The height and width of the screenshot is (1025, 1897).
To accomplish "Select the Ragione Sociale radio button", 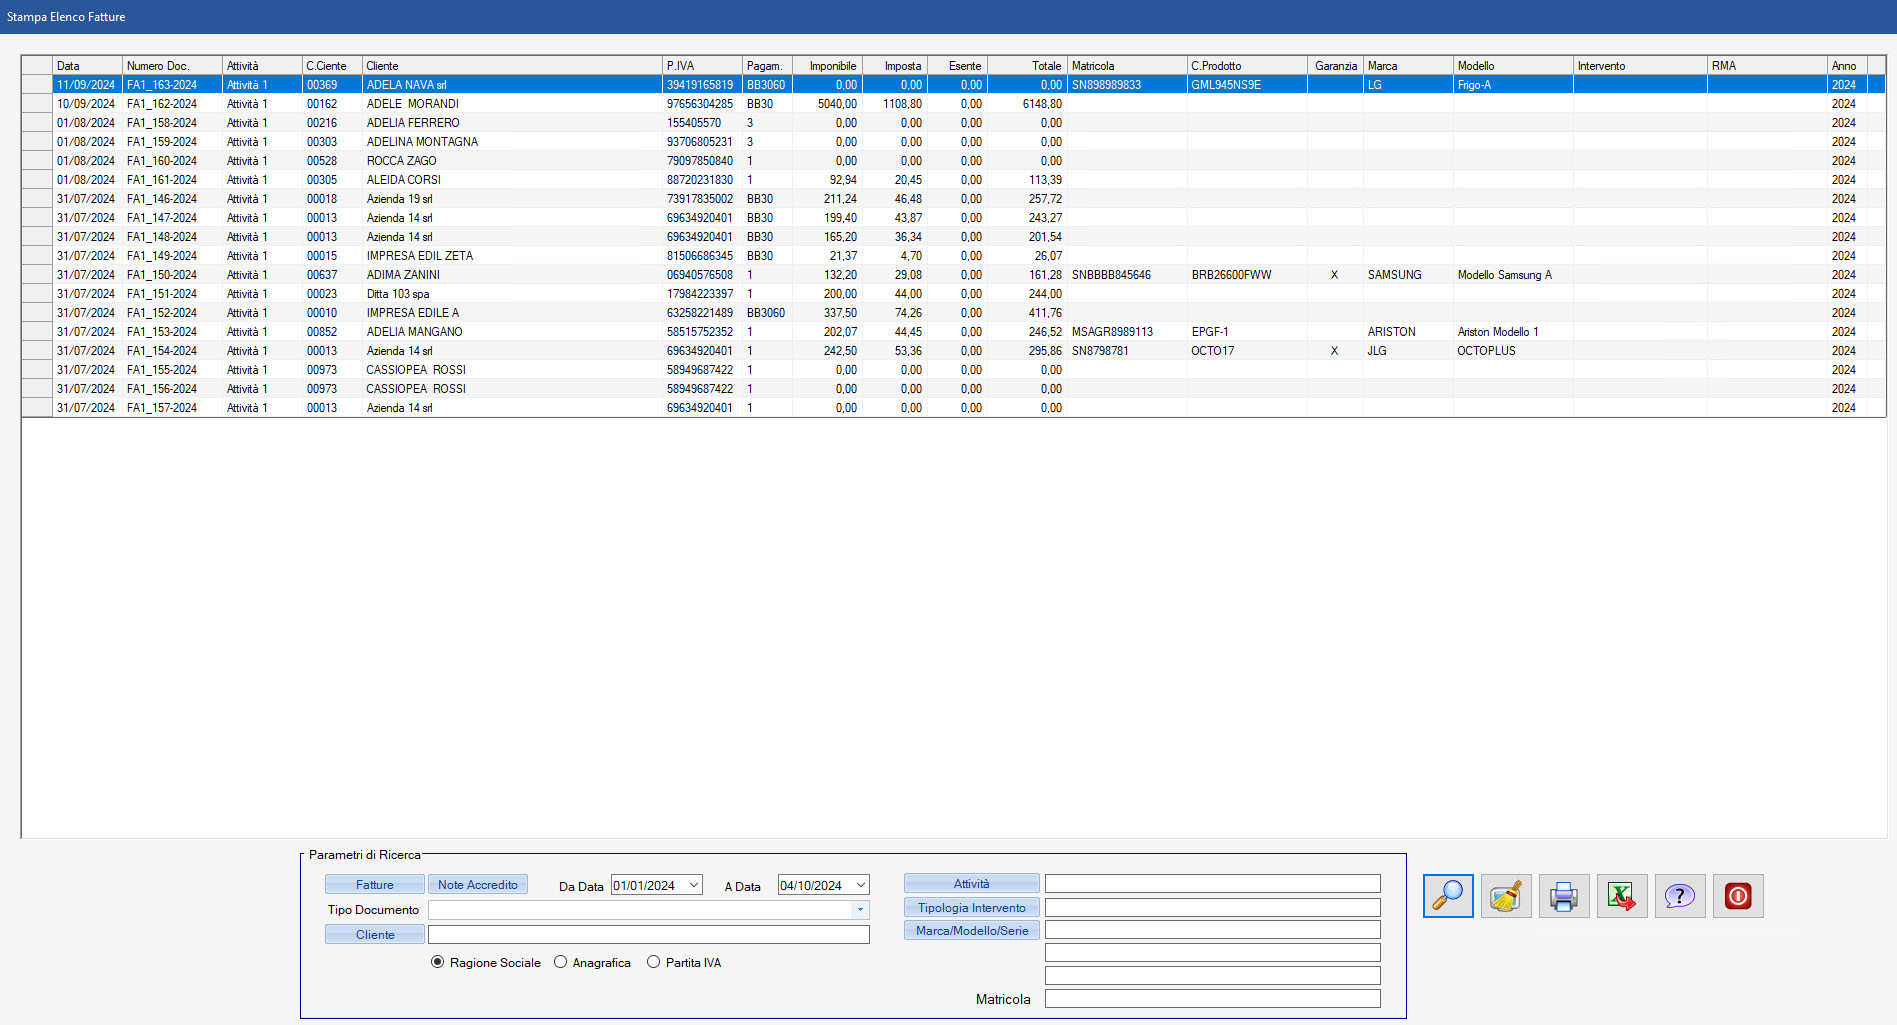I will click(x=438, y=962).
